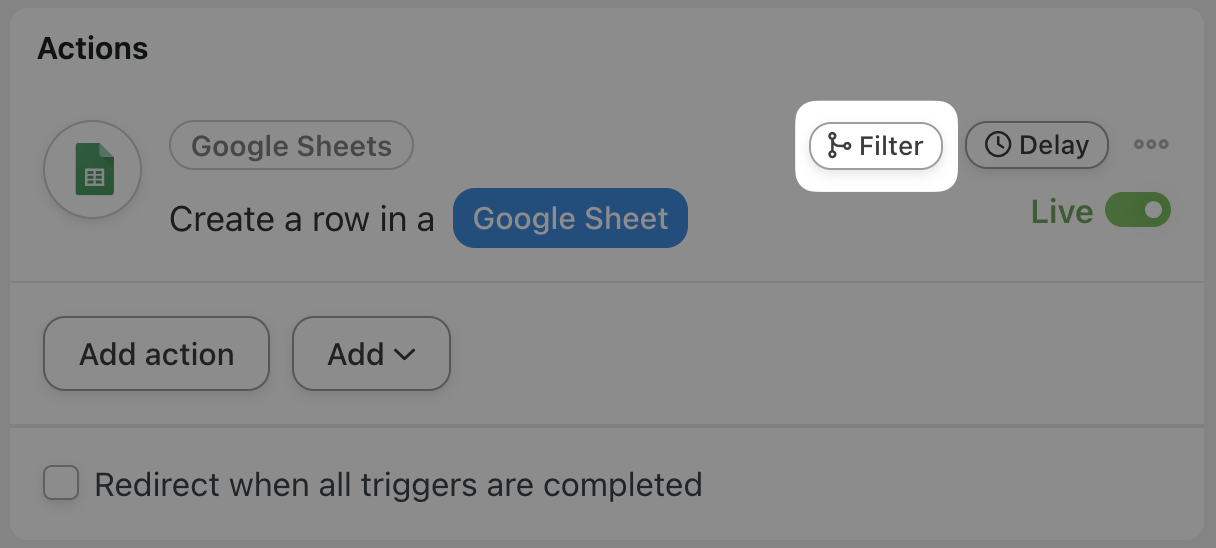Click the chevron arrow on Add

pyautogui.click(x=405, y=354)
